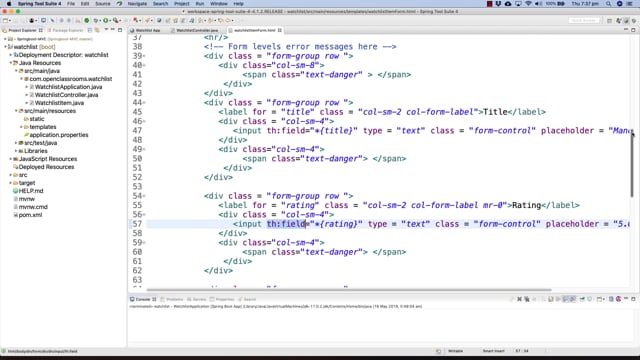Expand Deployment Descriptor: watchlist node

[11, 55]
